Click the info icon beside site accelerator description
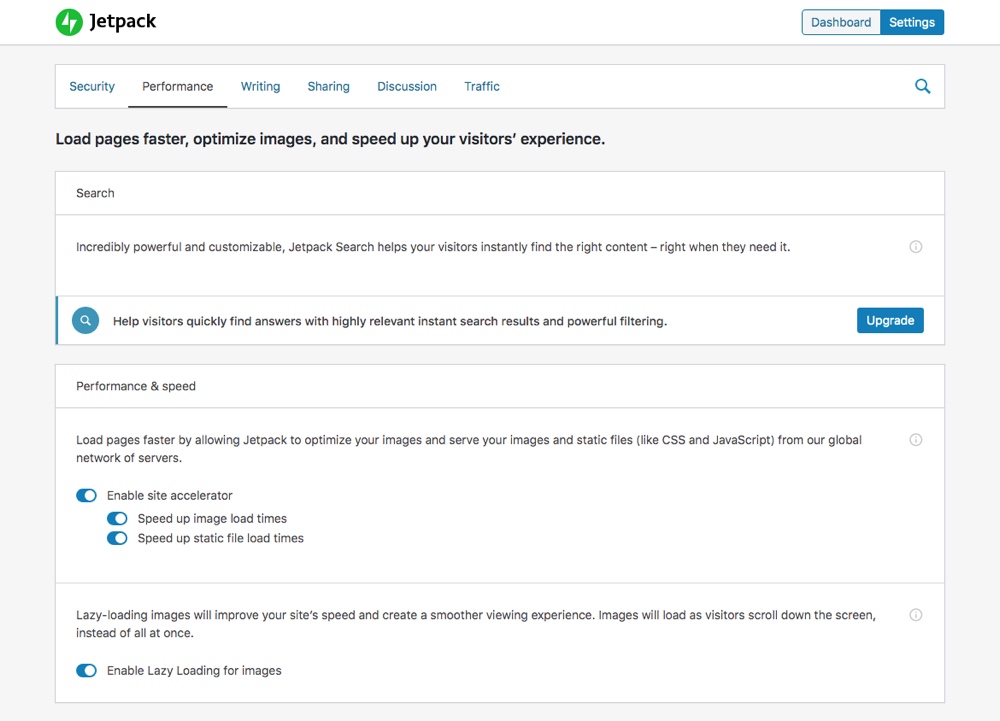1000x721 pixels. [916, 440]
